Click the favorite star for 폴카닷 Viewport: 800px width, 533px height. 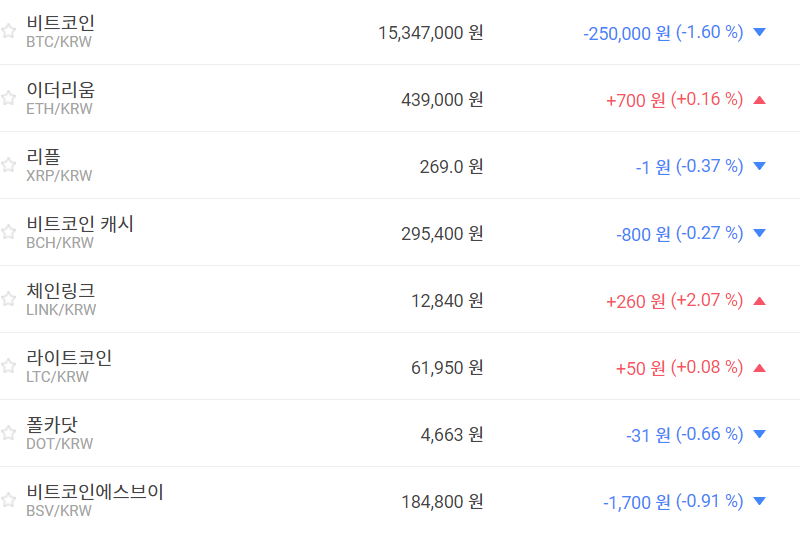(x=9, y=433)
